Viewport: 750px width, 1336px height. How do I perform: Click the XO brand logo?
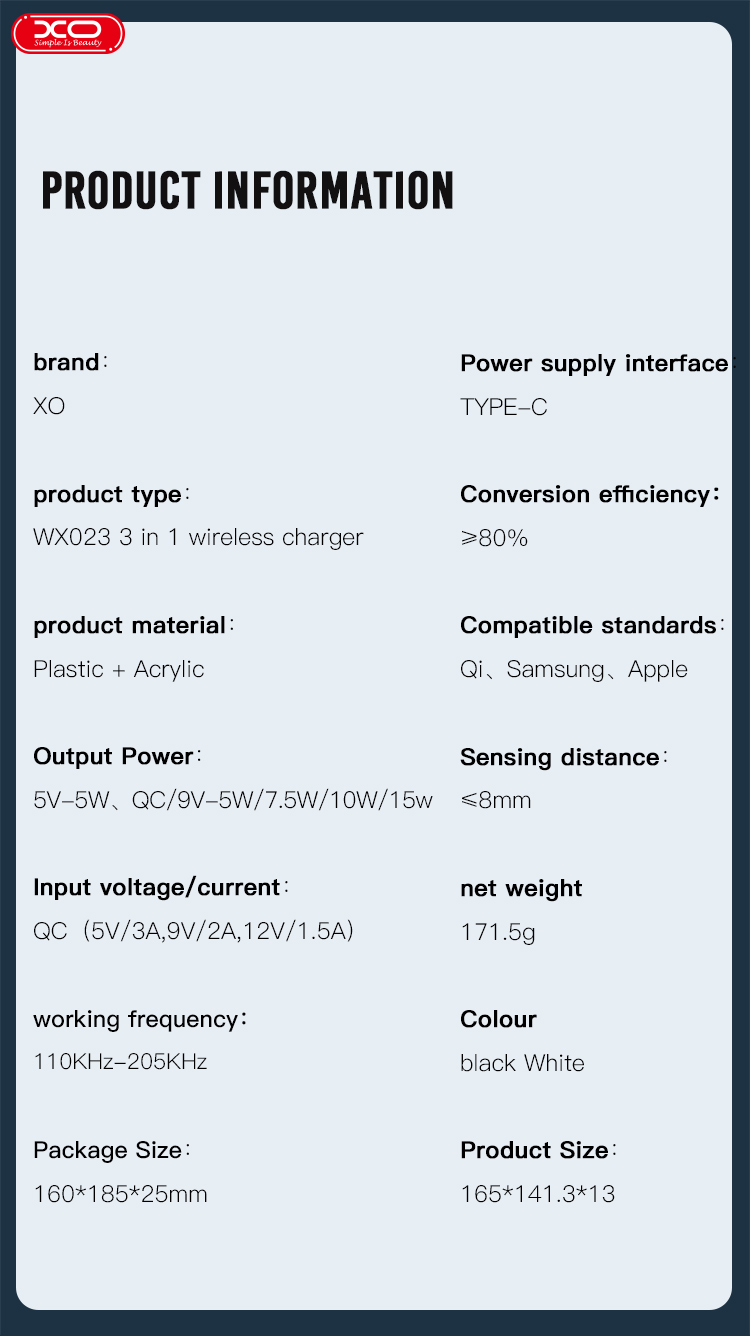(x=68, y=33)
